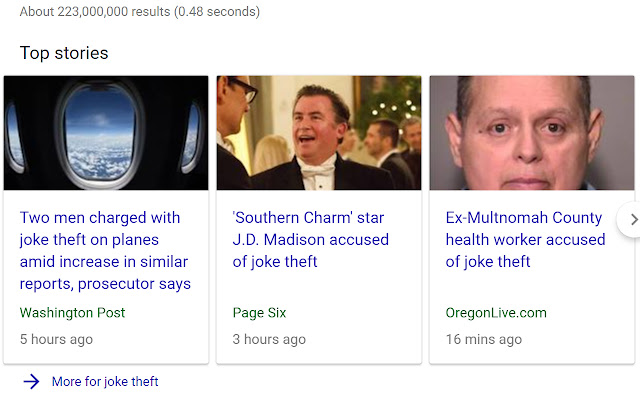This screenshot has width=640, height=400.
Task: Click the Top stories heading
Action: [64, 53]
